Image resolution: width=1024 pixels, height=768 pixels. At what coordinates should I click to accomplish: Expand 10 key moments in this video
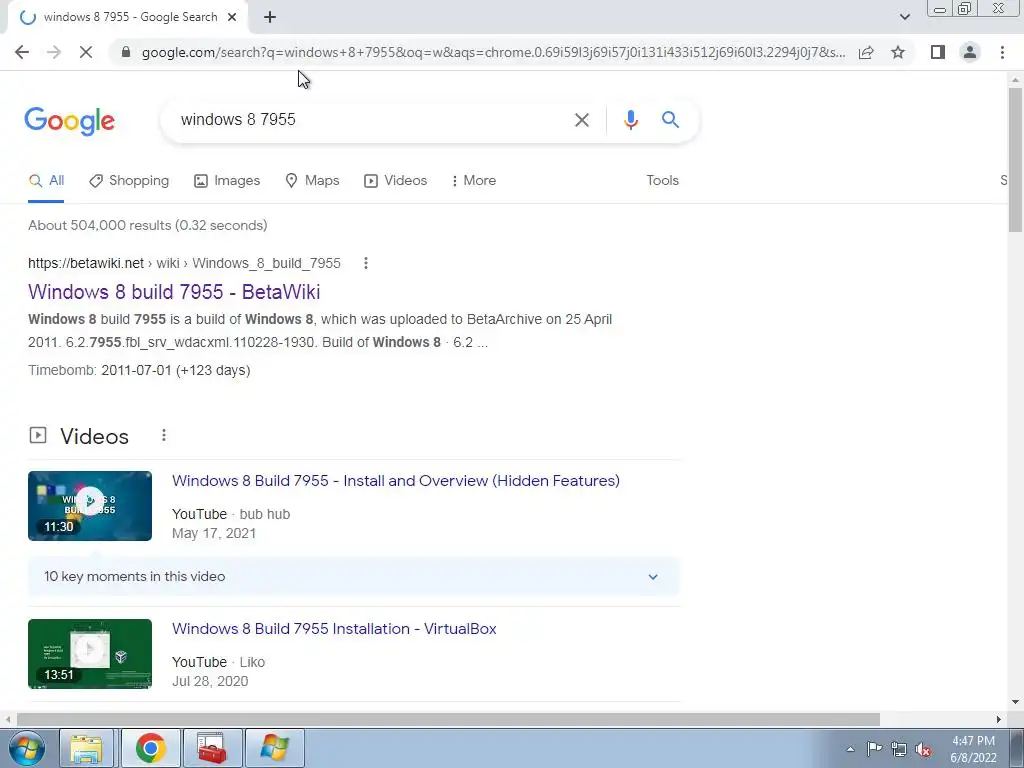[353, 577]
